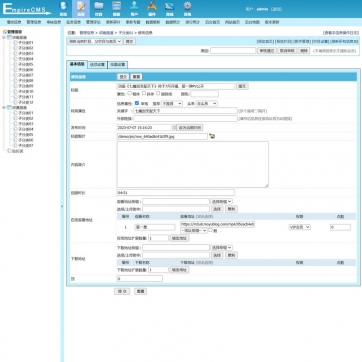Click 重置 in the blue form header
Image resolution: width=362 pixels, height=362 pixels.
pyautogui.click(x=136, y=77)
